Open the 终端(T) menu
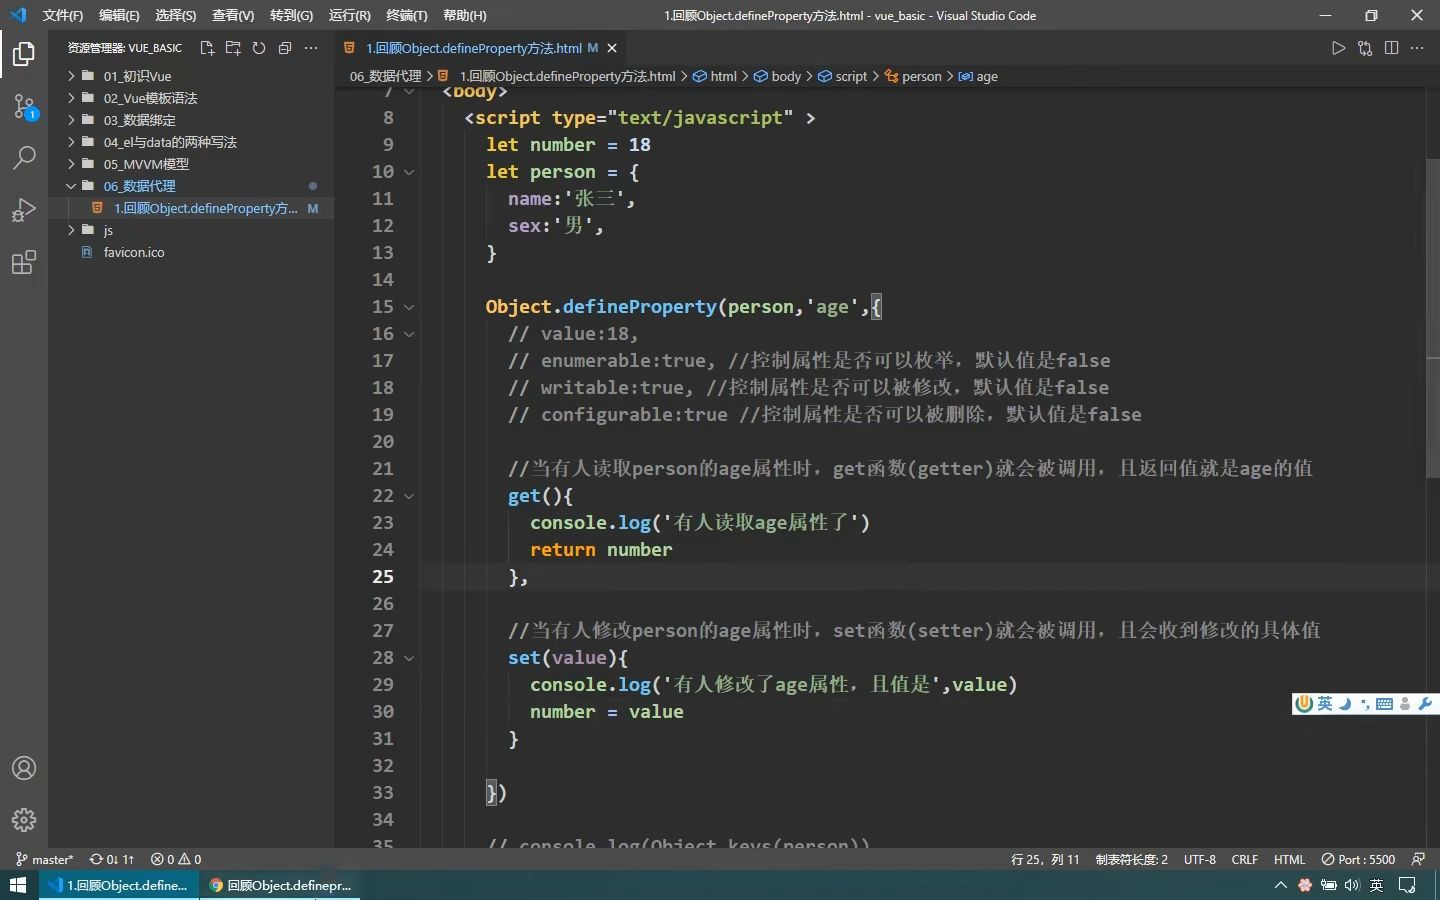This screenshot has height=900, width=1440. tap(406, 15)
